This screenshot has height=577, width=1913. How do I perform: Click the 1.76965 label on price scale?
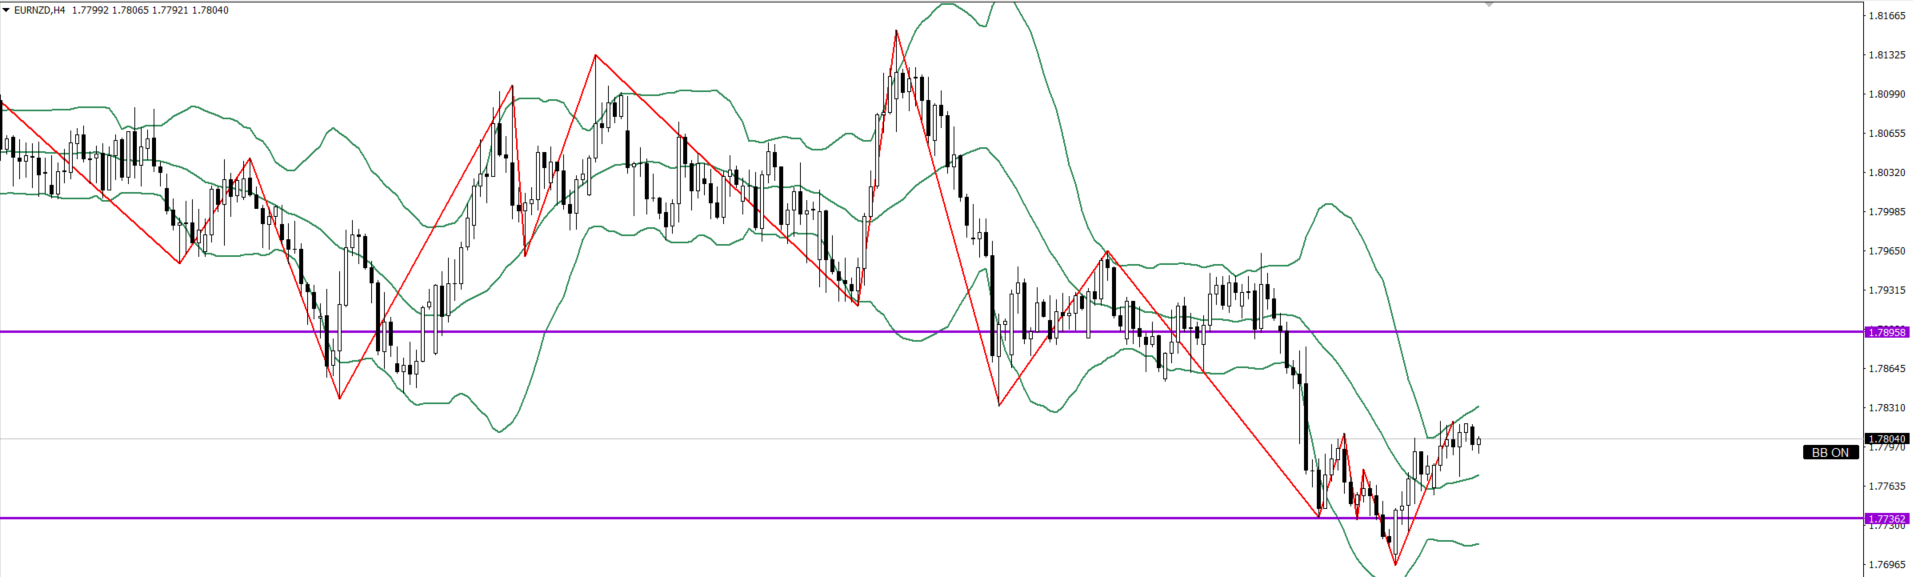coord(1886,565)
